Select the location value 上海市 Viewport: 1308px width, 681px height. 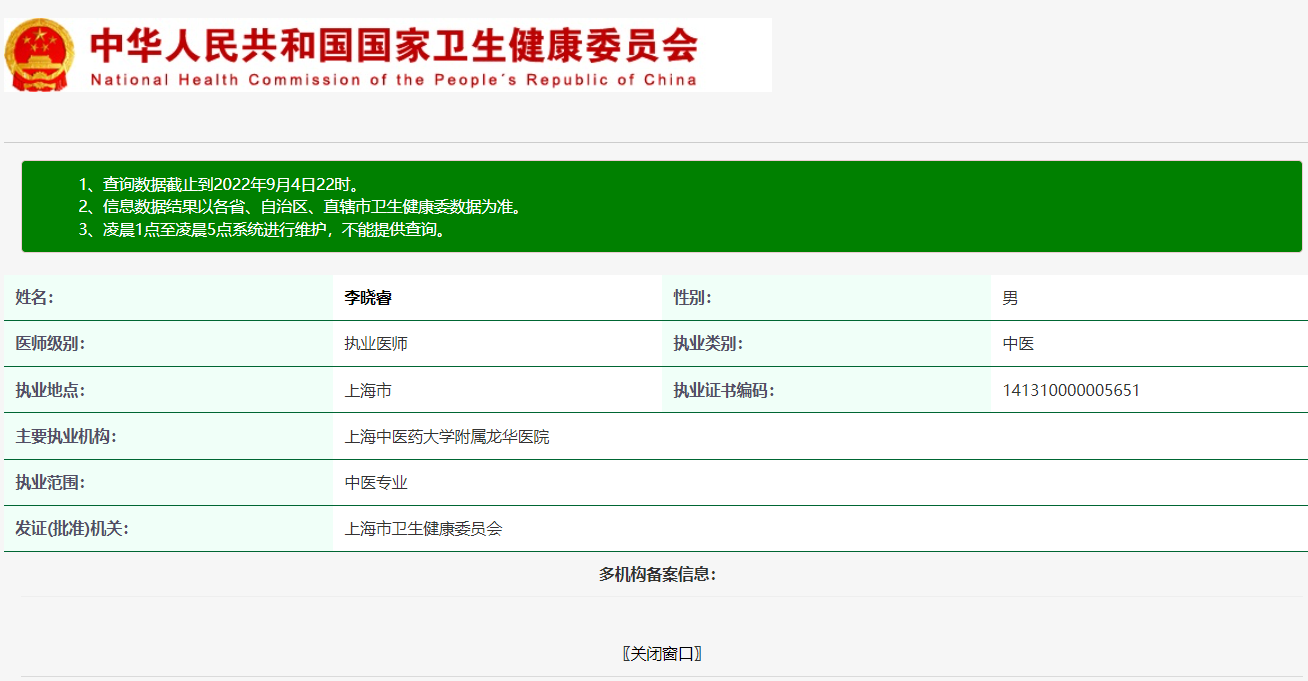368,390
